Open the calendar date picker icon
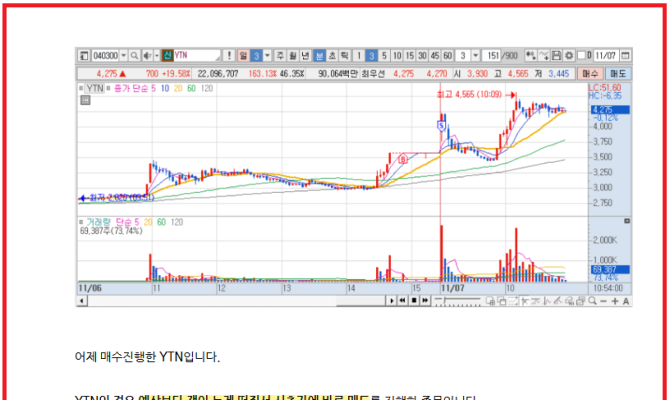670x400 pixels. 625,55
